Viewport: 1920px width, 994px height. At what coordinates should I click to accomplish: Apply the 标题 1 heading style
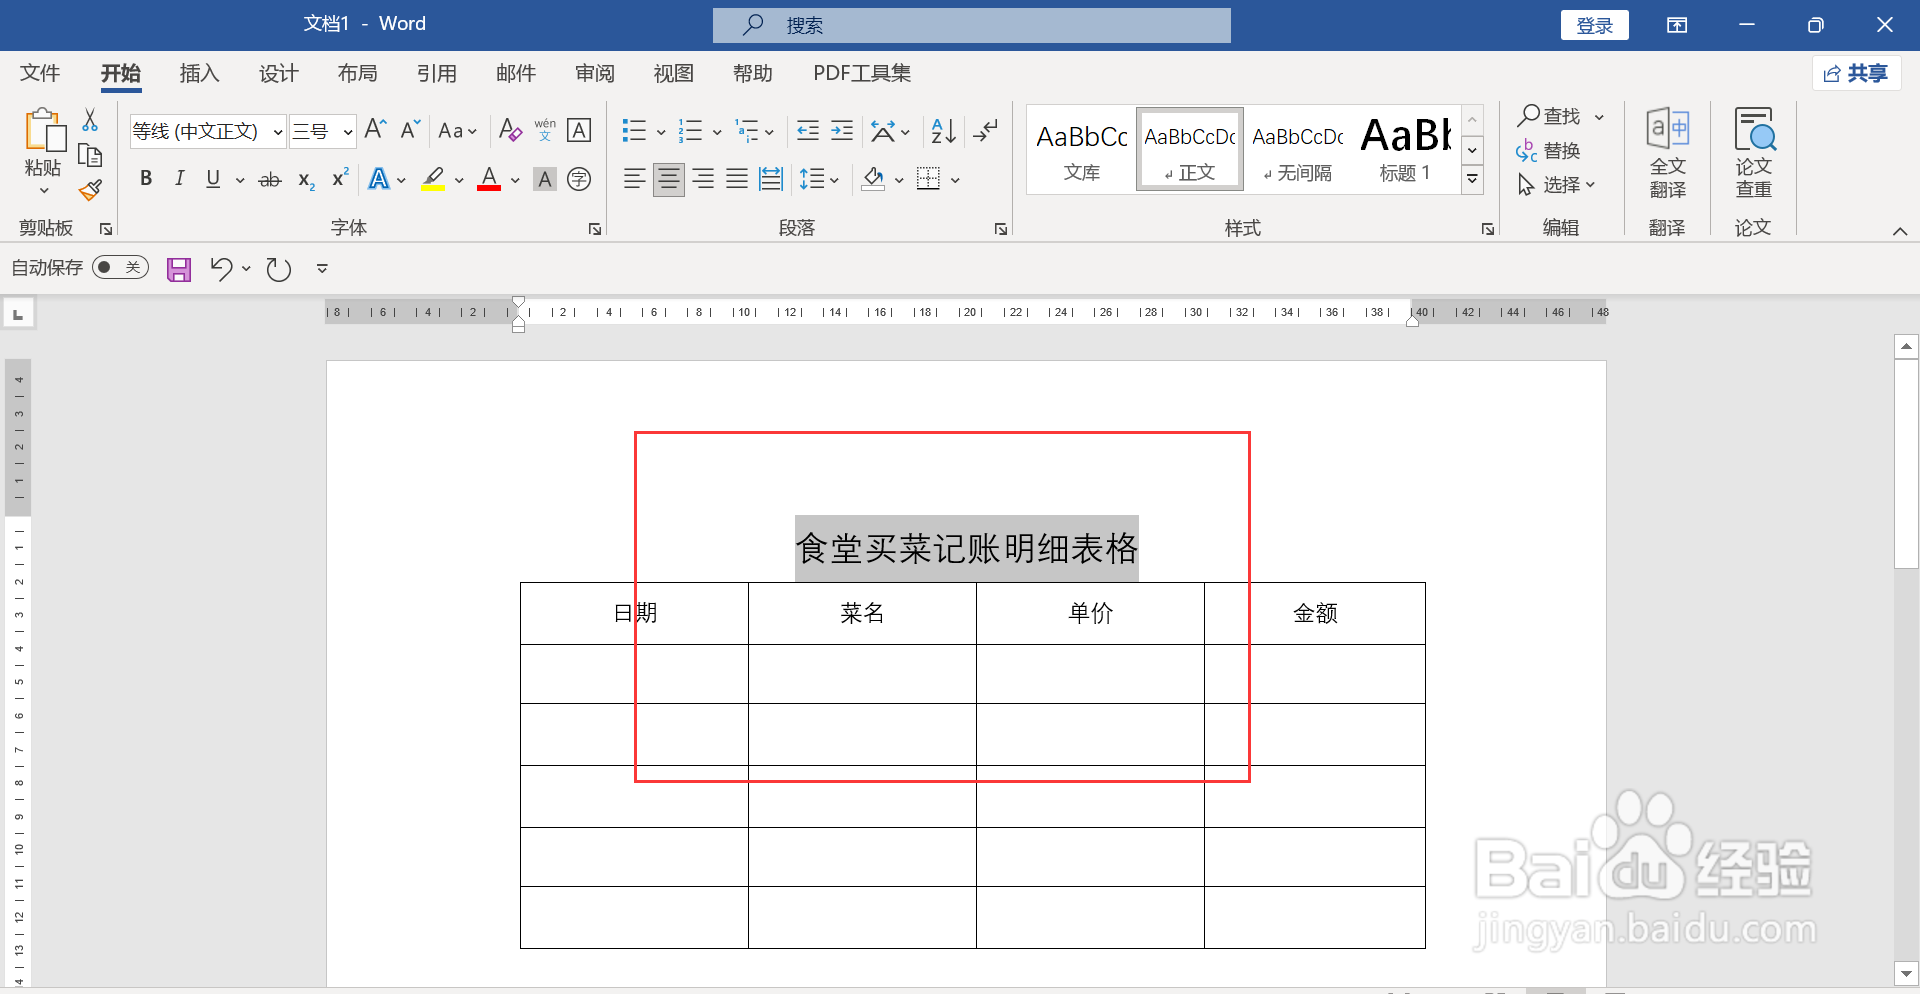[1405, 150]
